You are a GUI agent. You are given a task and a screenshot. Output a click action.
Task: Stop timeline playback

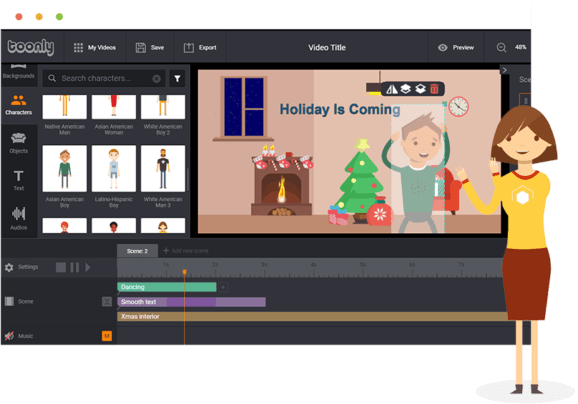tap(61, 267)
